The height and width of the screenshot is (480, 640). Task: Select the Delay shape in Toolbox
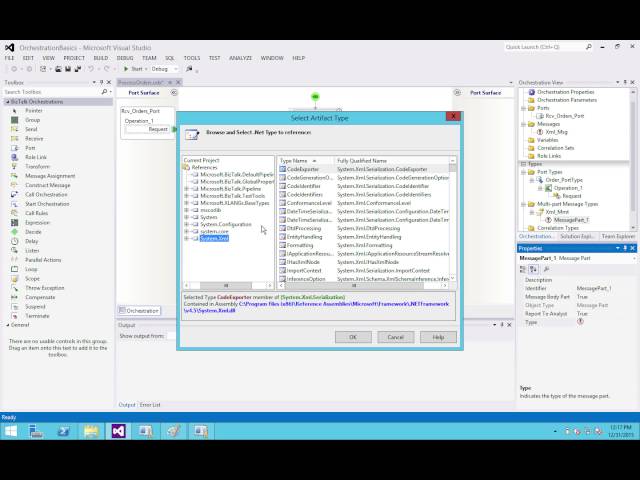point(31,241)
